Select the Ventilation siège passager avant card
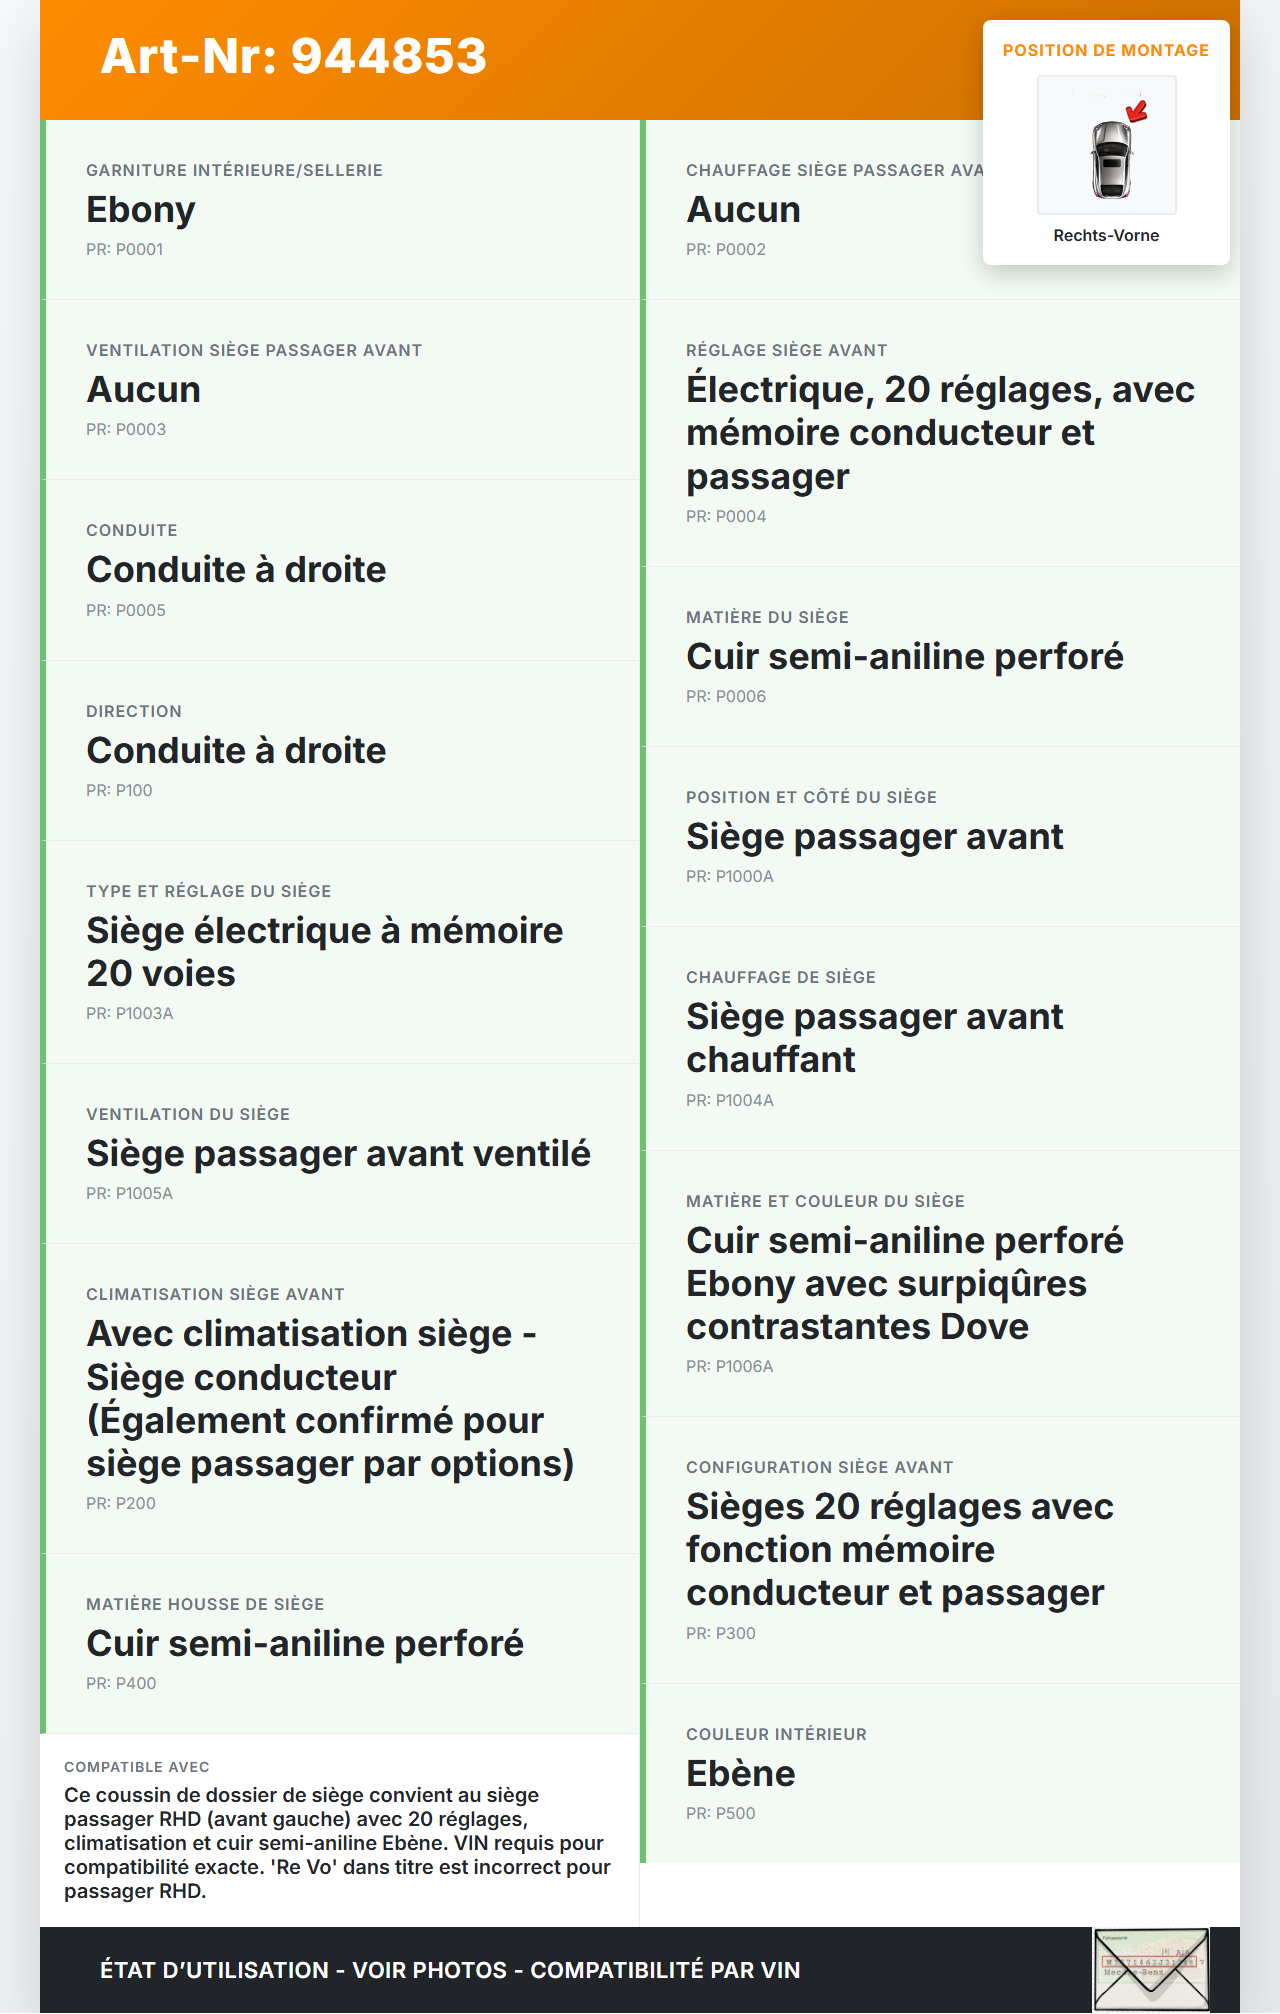The width and height of the screenshot is (1280, 2014). [x=340, y=389]
